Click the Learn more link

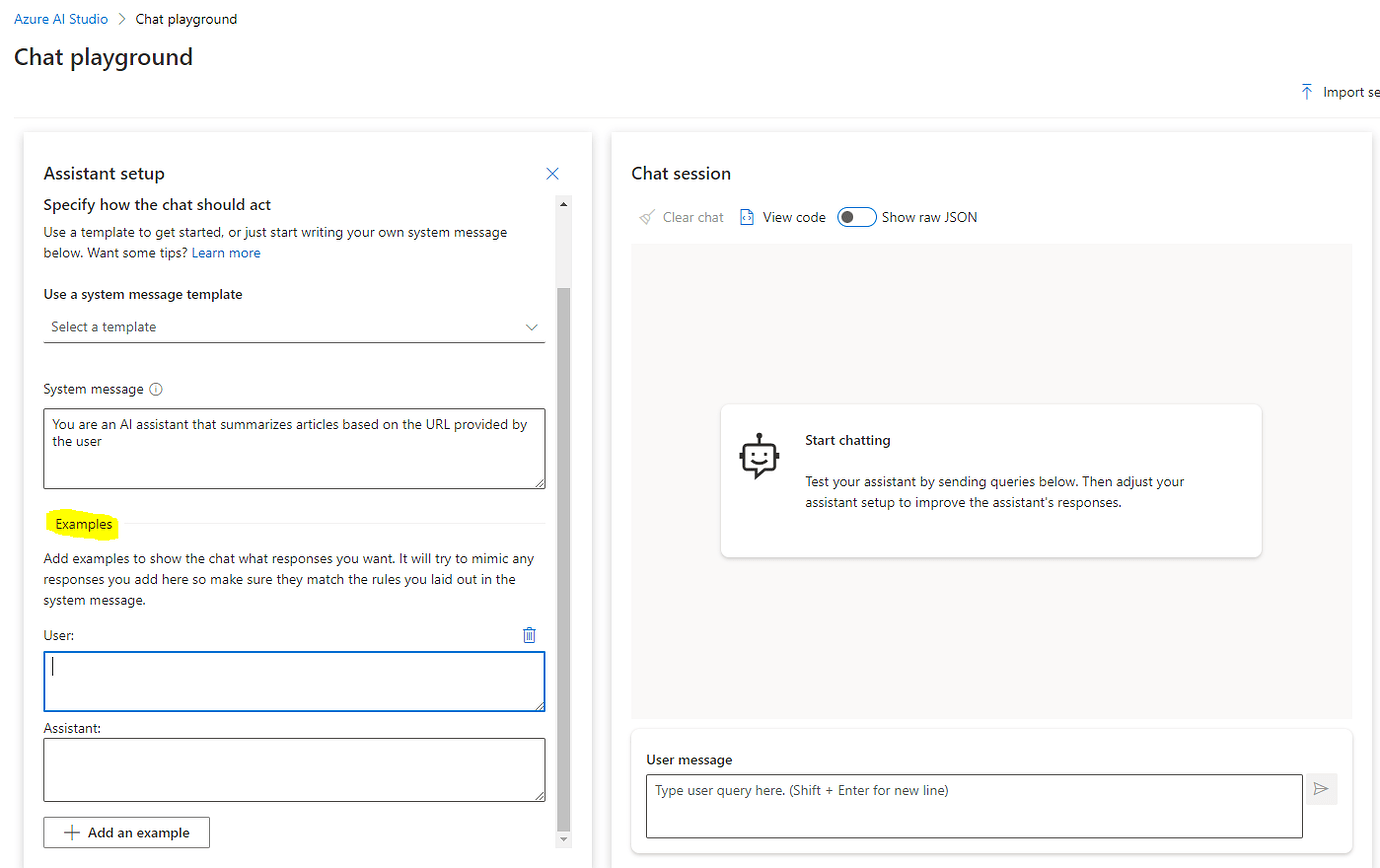226,253
